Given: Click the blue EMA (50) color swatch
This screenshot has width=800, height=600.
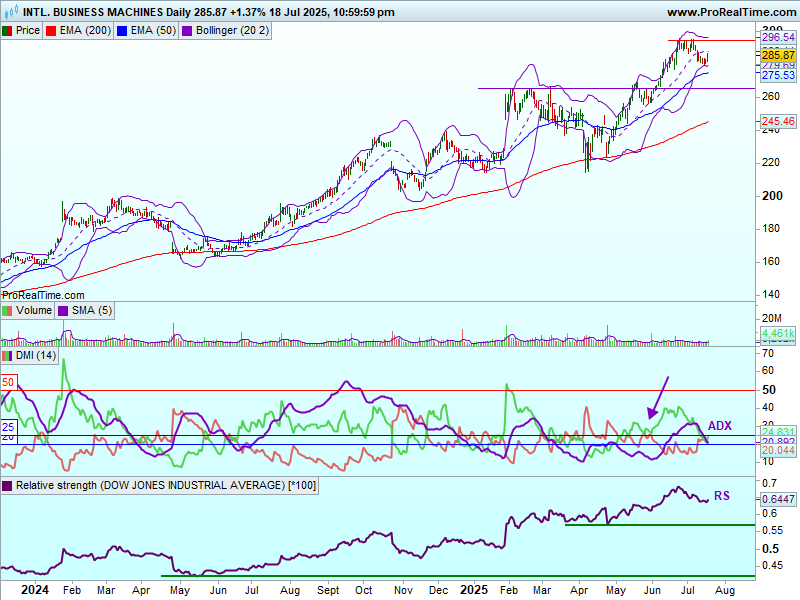Looking at the screenshot, I should click(x=122, y=31).
